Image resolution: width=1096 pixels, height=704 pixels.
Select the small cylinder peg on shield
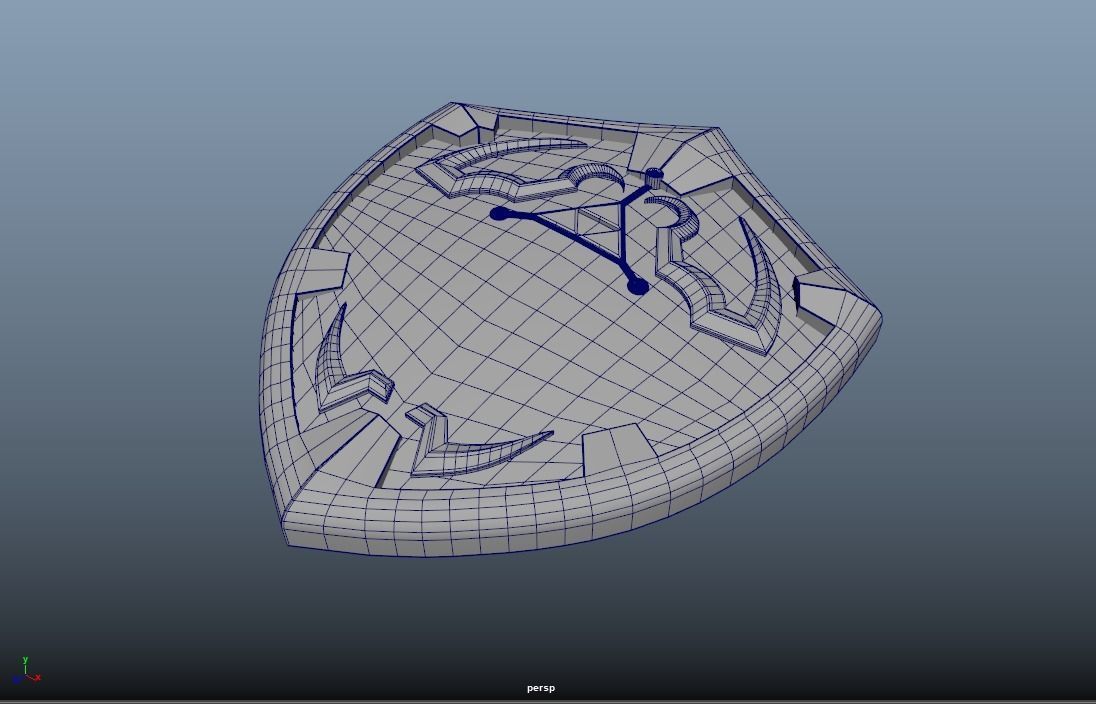pyautogui.click(x=654, y=178)
